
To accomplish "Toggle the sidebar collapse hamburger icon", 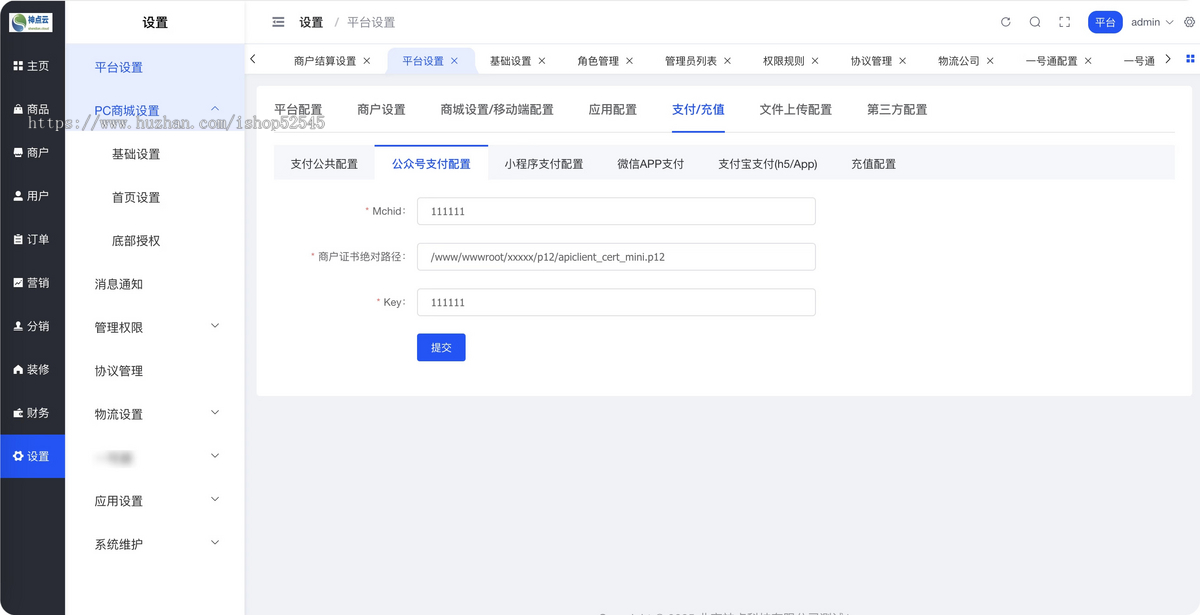I will pos(278,22).
